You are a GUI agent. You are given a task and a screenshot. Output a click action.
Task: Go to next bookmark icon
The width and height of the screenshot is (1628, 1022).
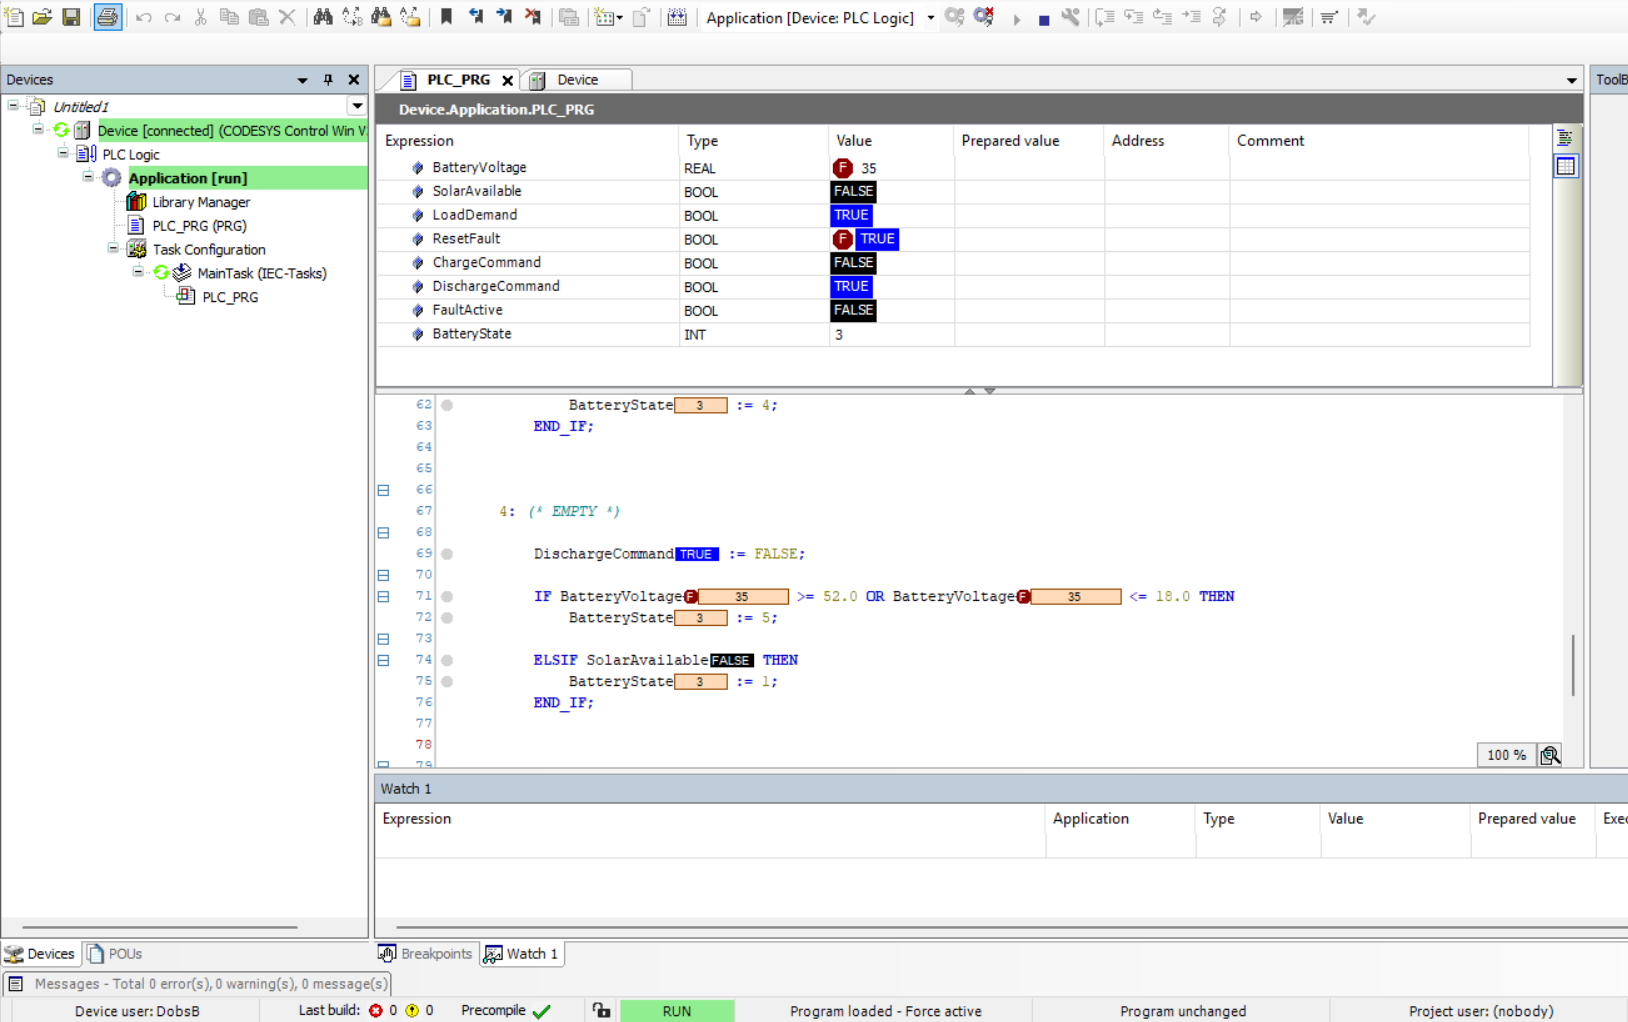(x=504, y=17)
